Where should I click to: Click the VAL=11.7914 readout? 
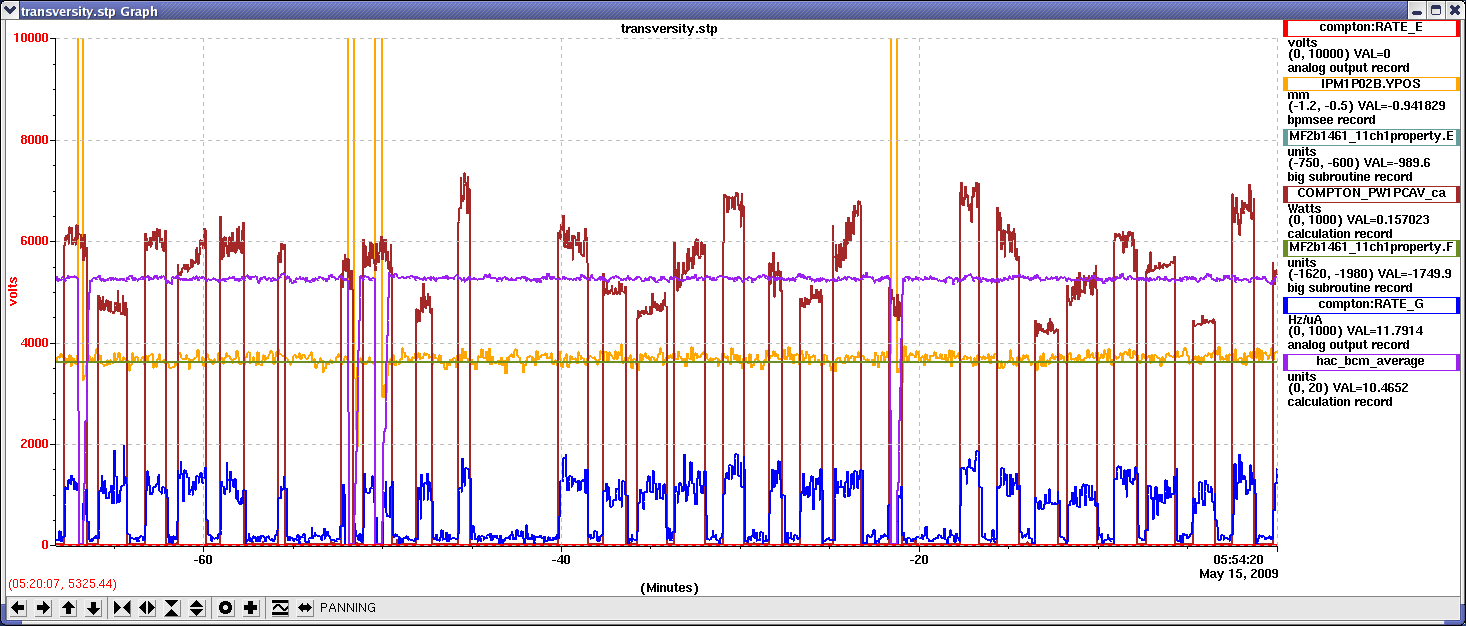(x=1387, y=330)
